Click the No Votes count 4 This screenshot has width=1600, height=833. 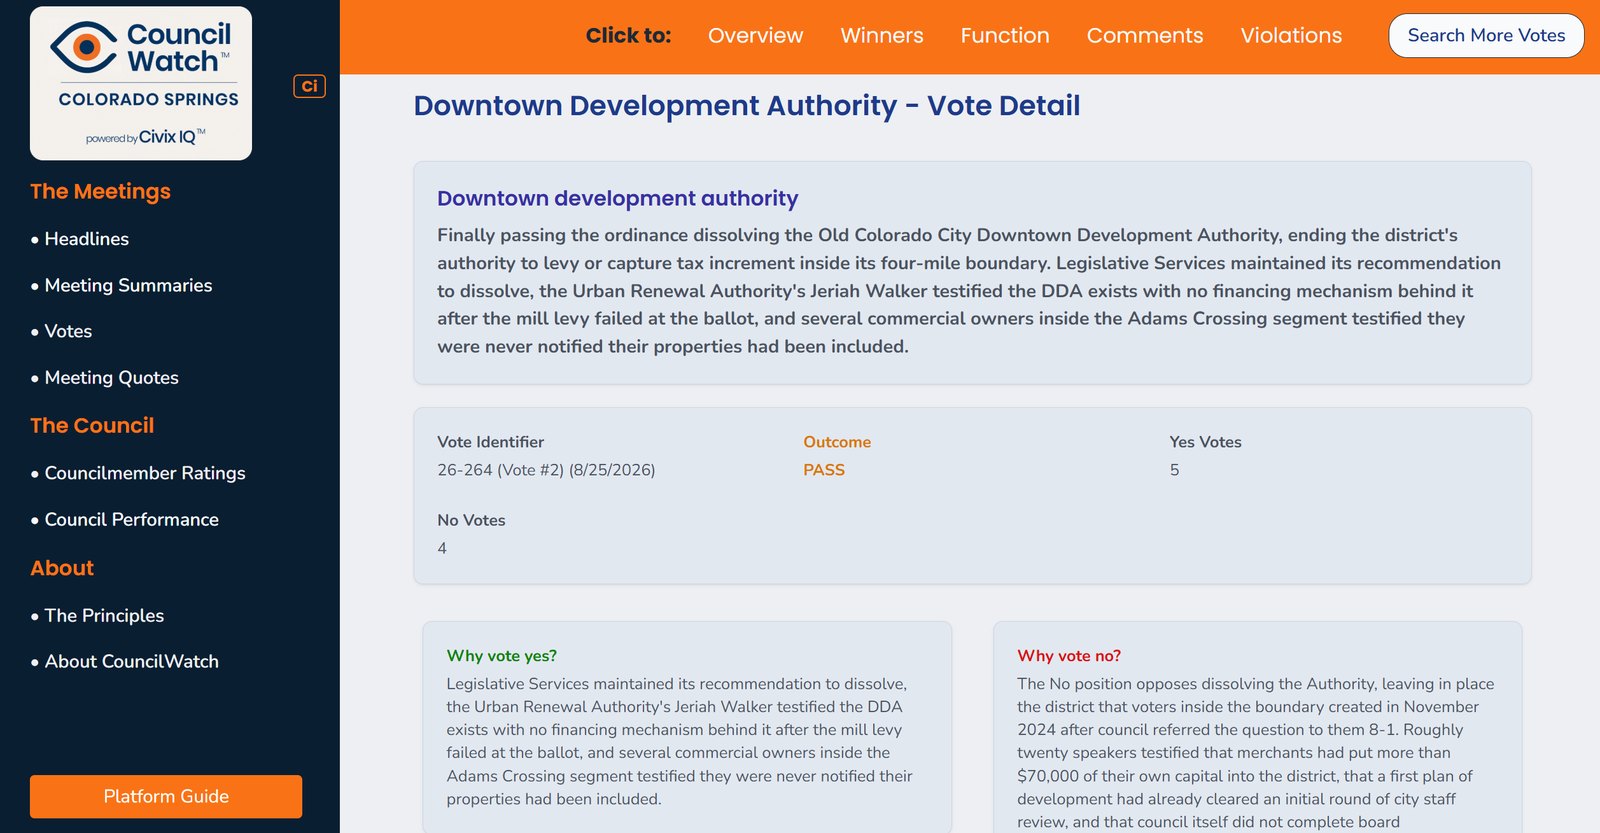tap(442, 548)
